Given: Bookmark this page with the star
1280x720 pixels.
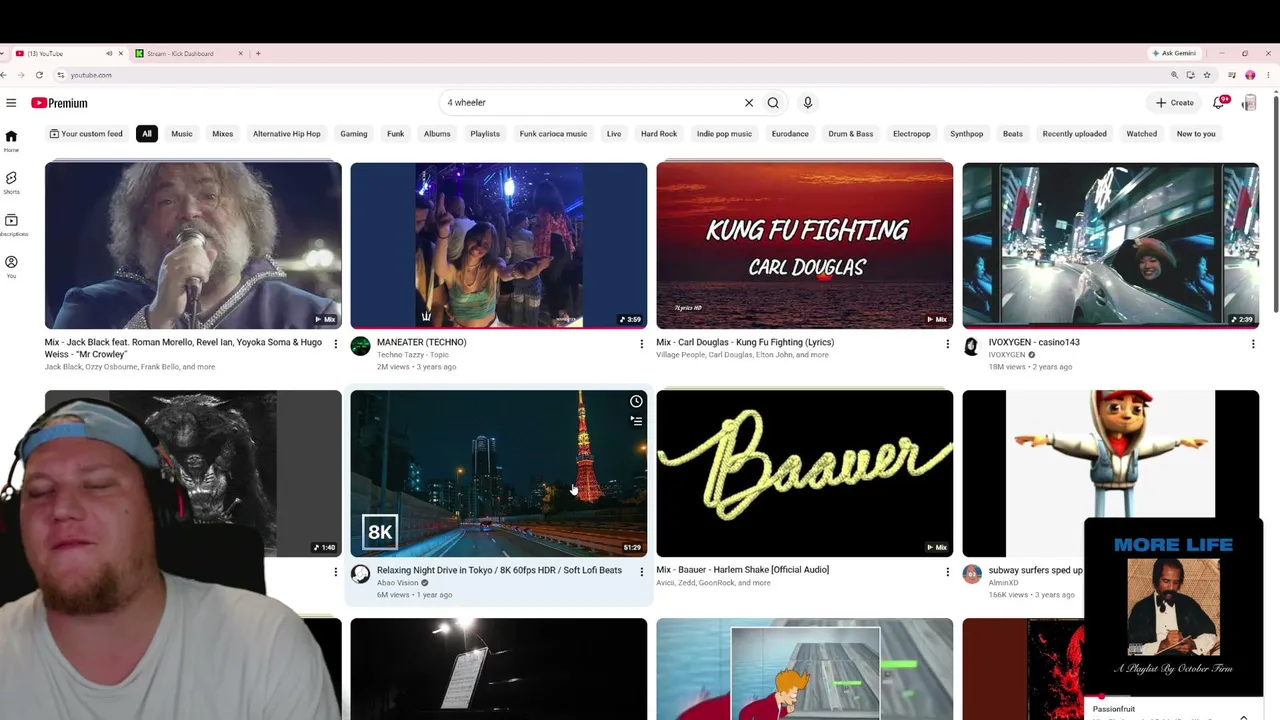Looking at the screenshot, I should click(1207, 75).
